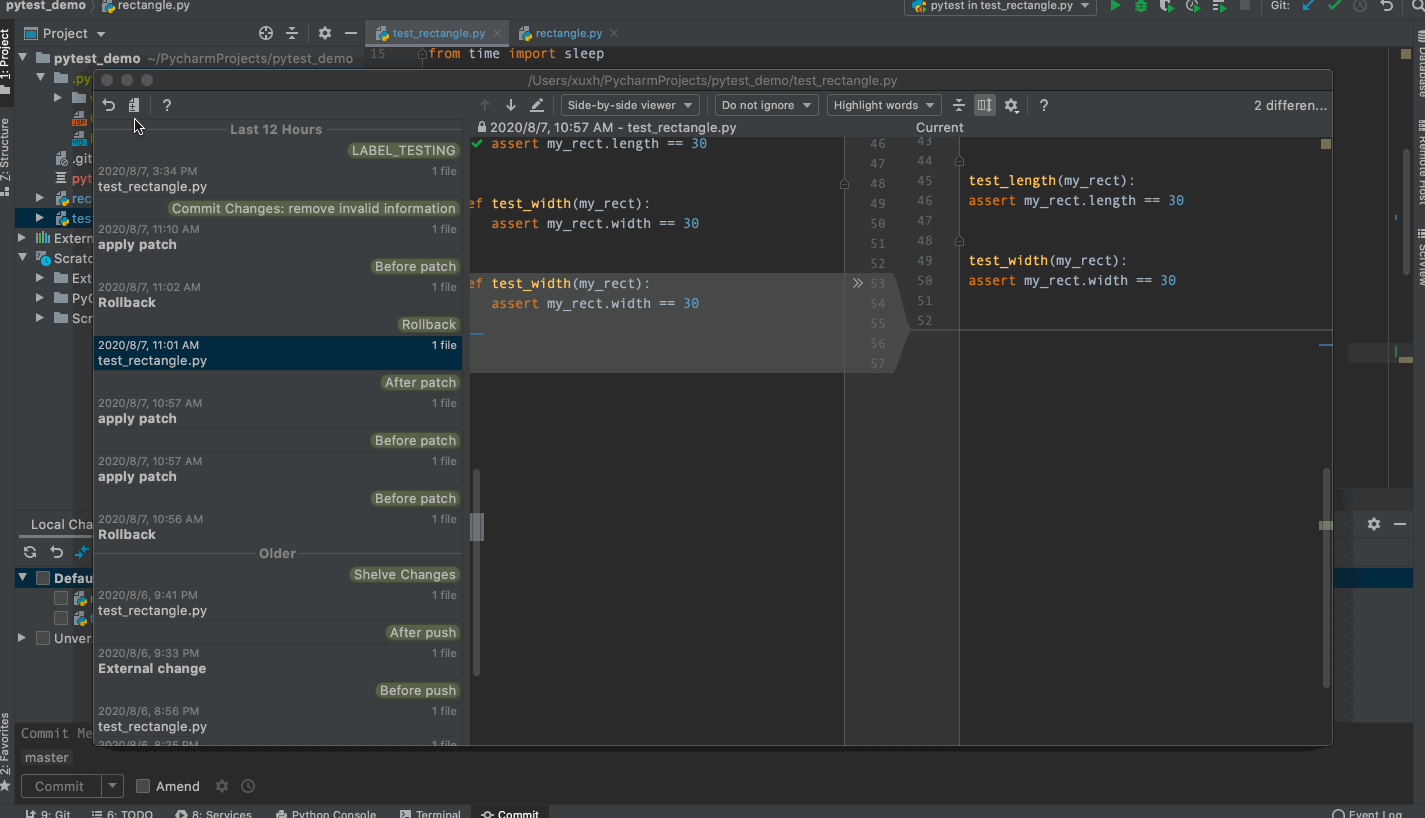1425x818 pixels.
Task: Check second file under Default changelist
Action: (61, 618)
